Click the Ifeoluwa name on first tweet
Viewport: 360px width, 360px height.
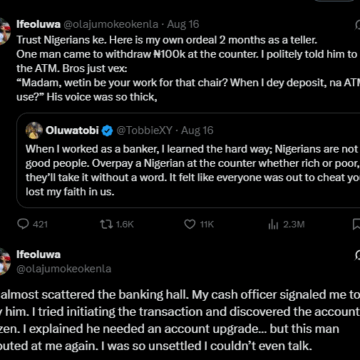click(x=39, y=24)
